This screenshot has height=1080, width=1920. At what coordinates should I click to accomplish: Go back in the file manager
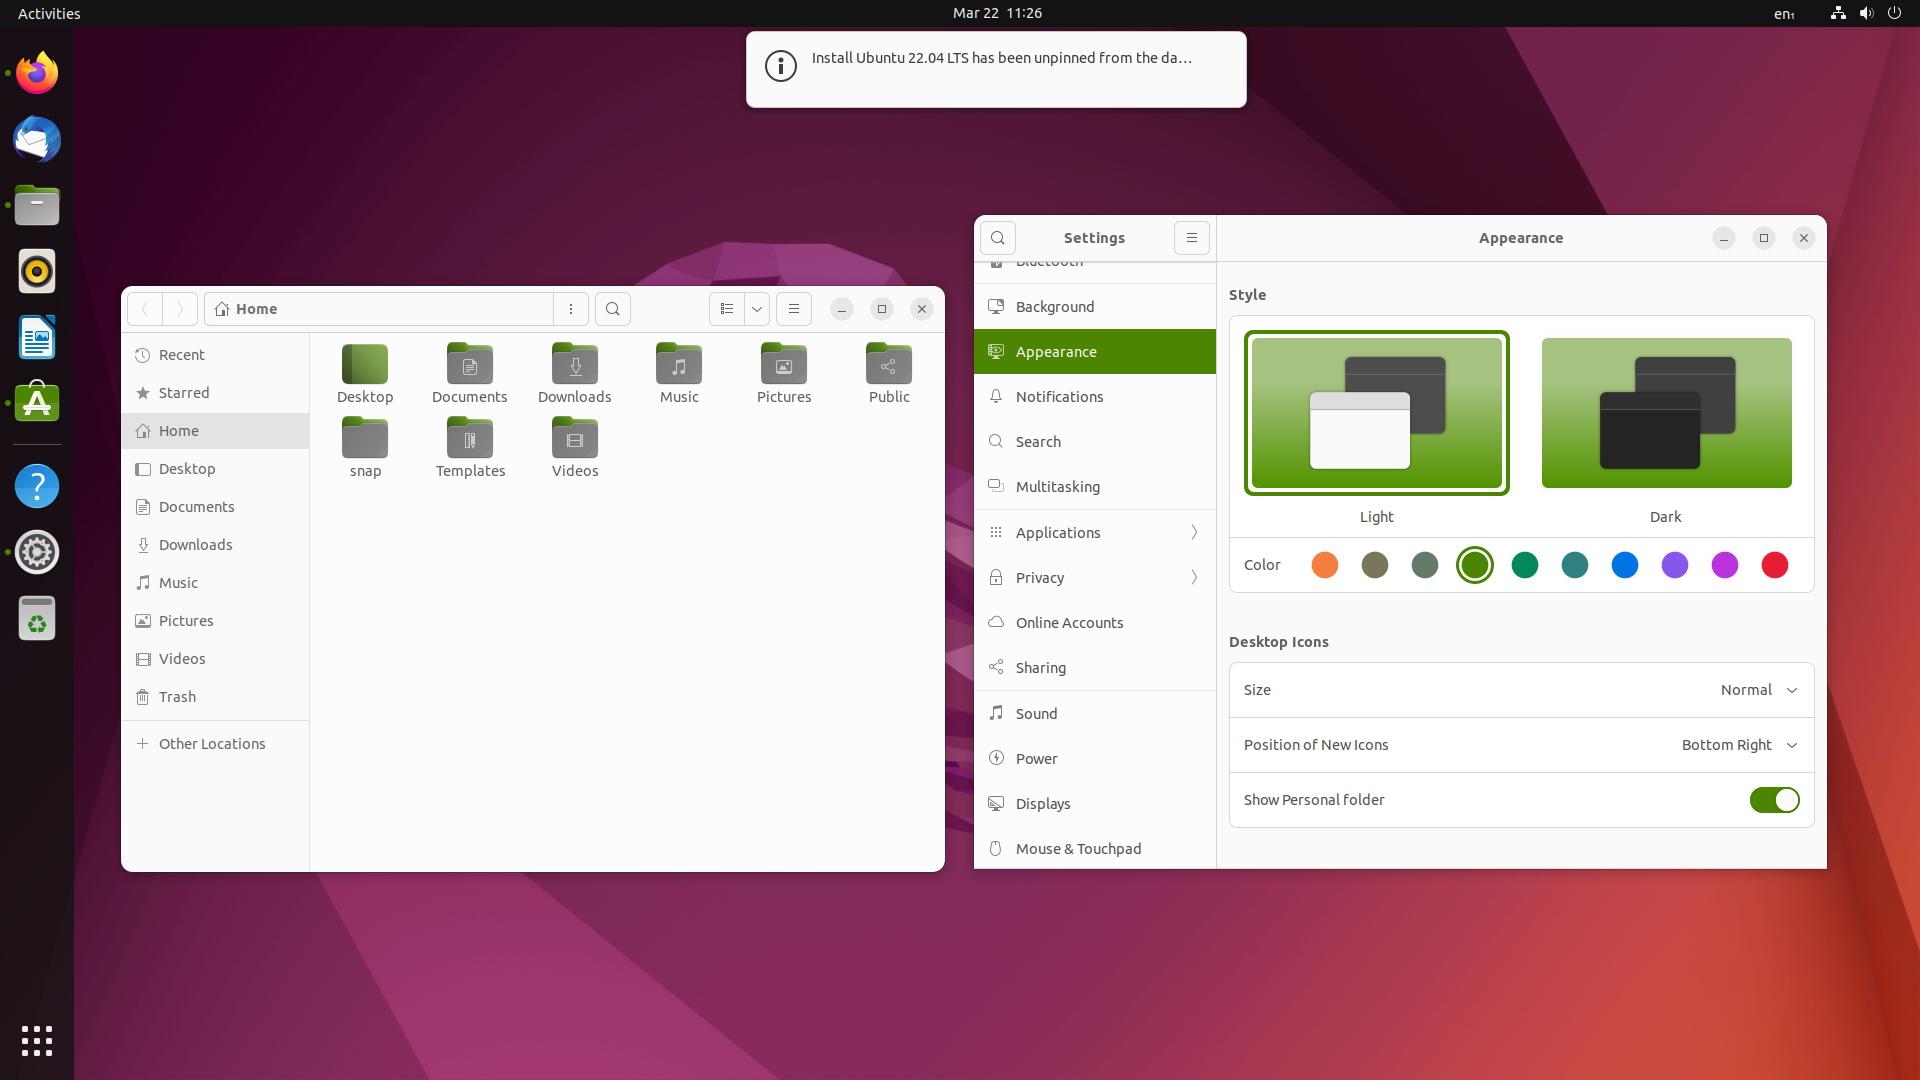click(x=145, y=309)
